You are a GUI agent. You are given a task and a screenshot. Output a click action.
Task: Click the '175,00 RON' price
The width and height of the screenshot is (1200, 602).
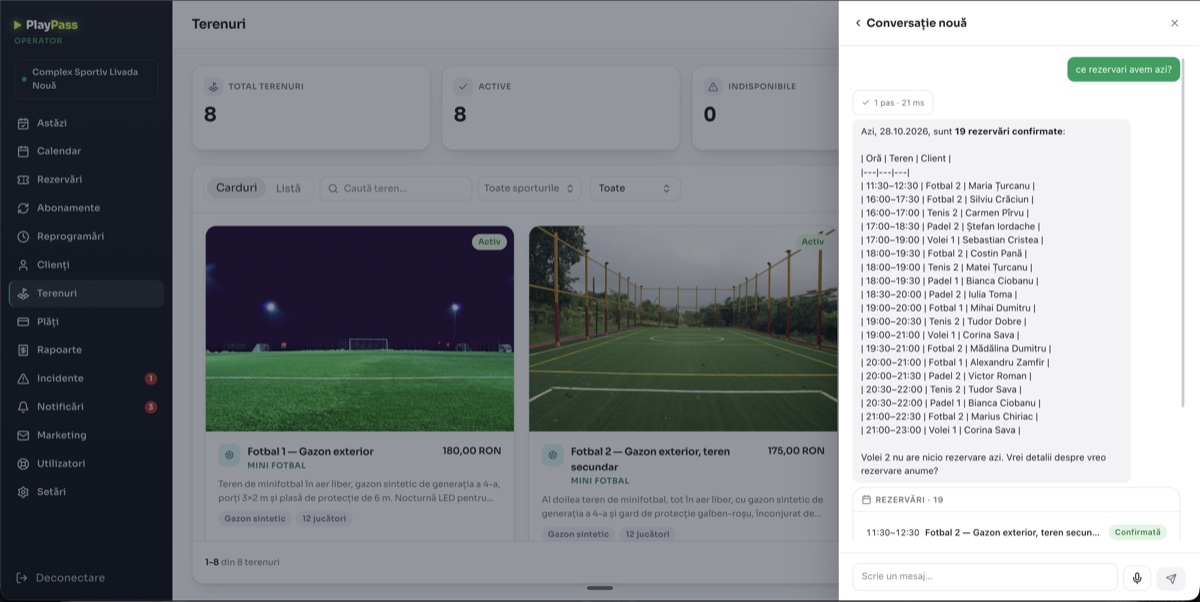796,451
